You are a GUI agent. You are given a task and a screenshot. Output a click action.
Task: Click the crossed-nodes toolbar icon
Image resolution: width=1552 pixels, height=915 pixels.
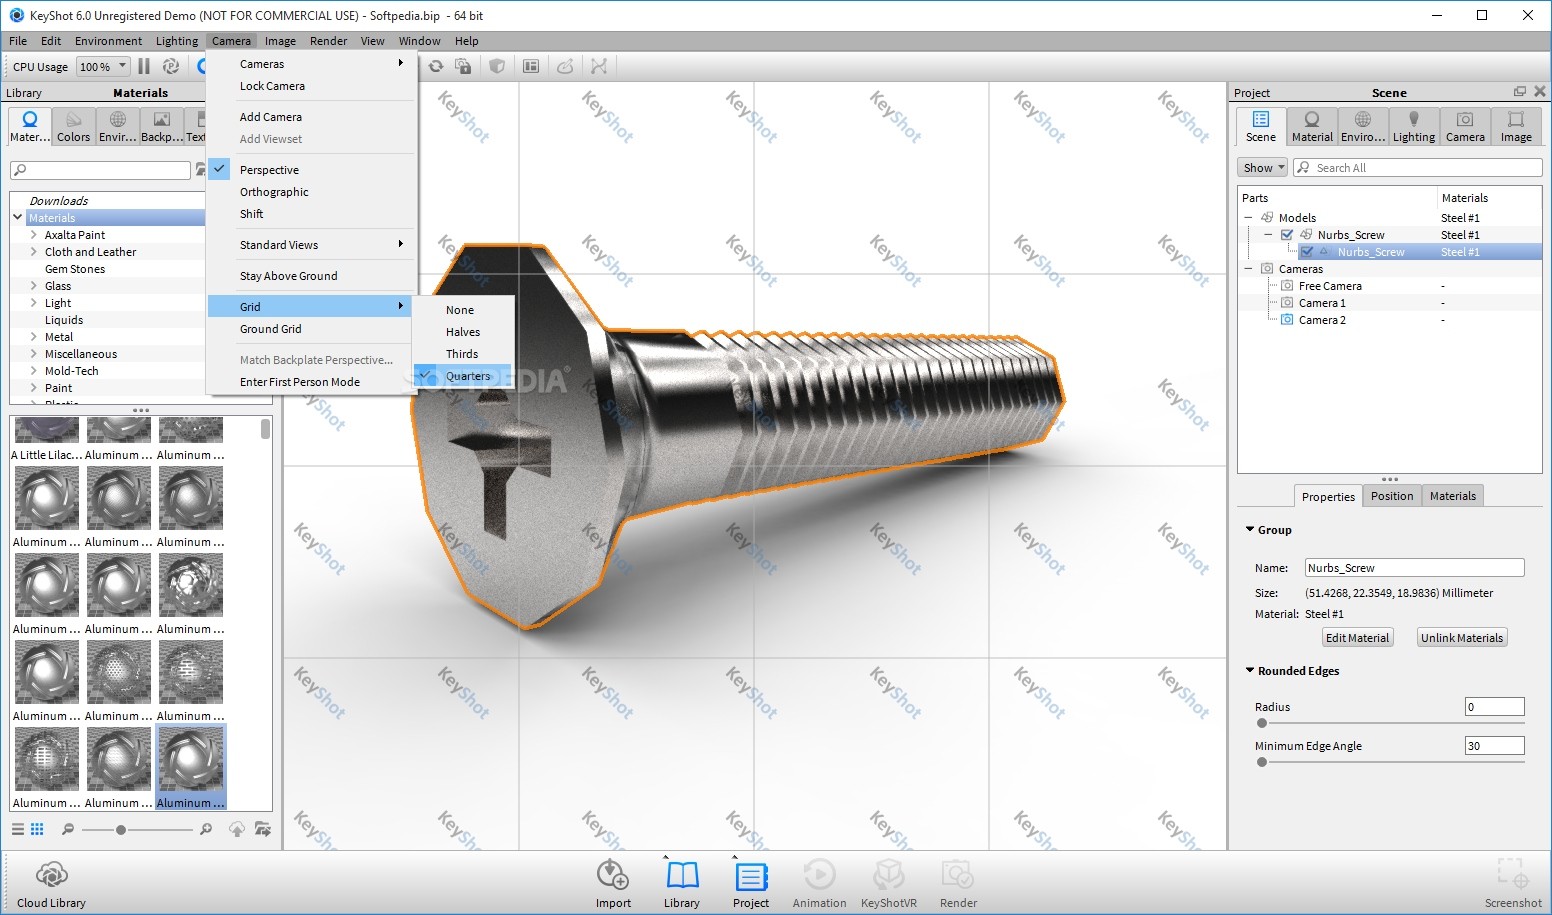(599, 66)
